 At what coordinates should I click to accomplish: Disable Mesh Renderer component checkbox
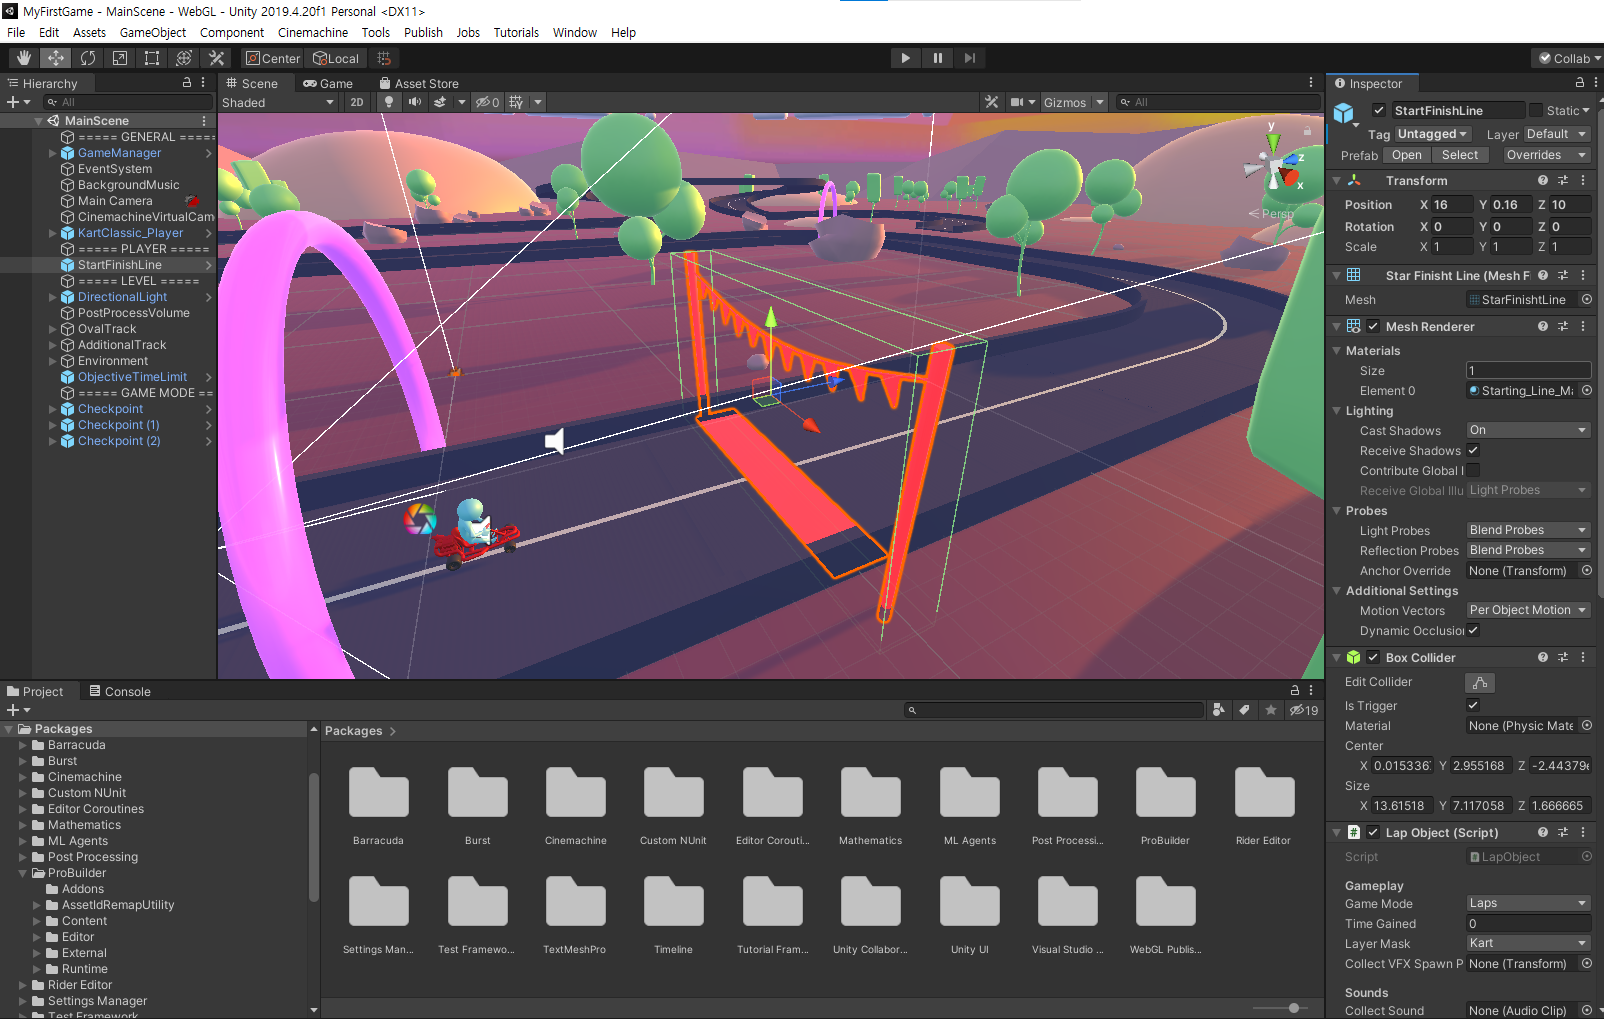pos(1373,327)
